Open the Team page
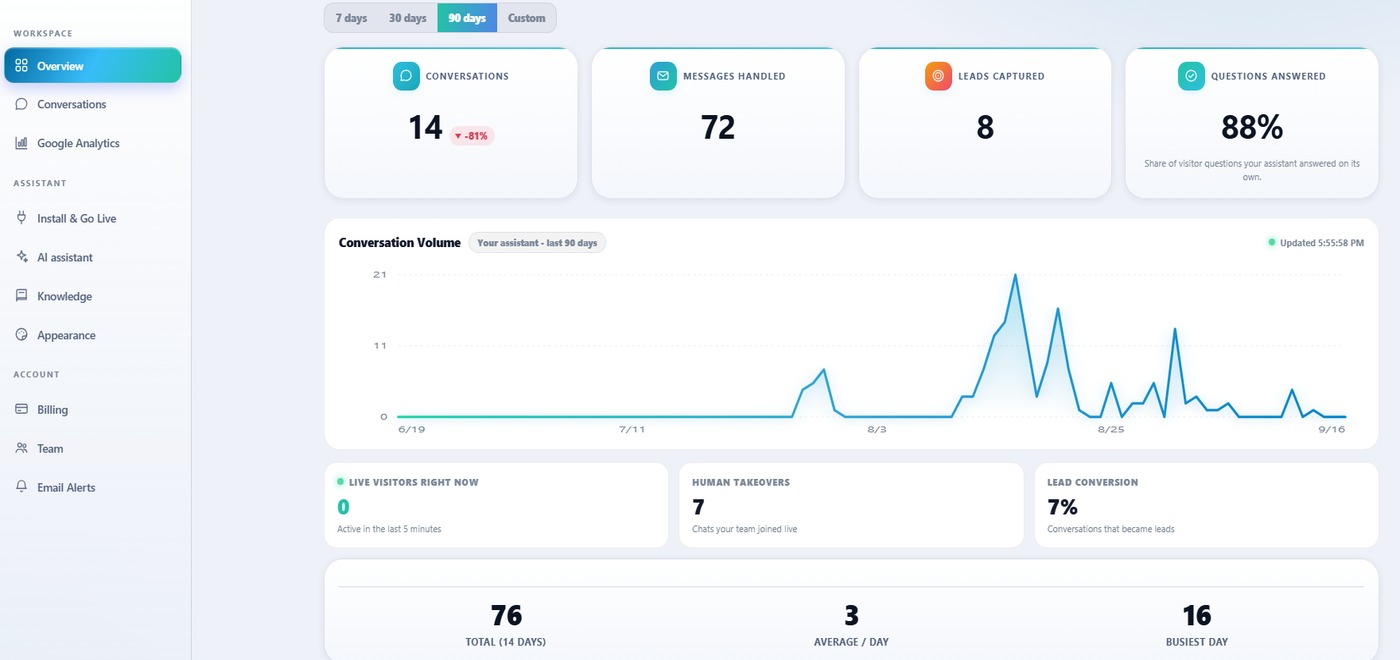This screenshot has width=1400, height=660. (x=93, y=449)
